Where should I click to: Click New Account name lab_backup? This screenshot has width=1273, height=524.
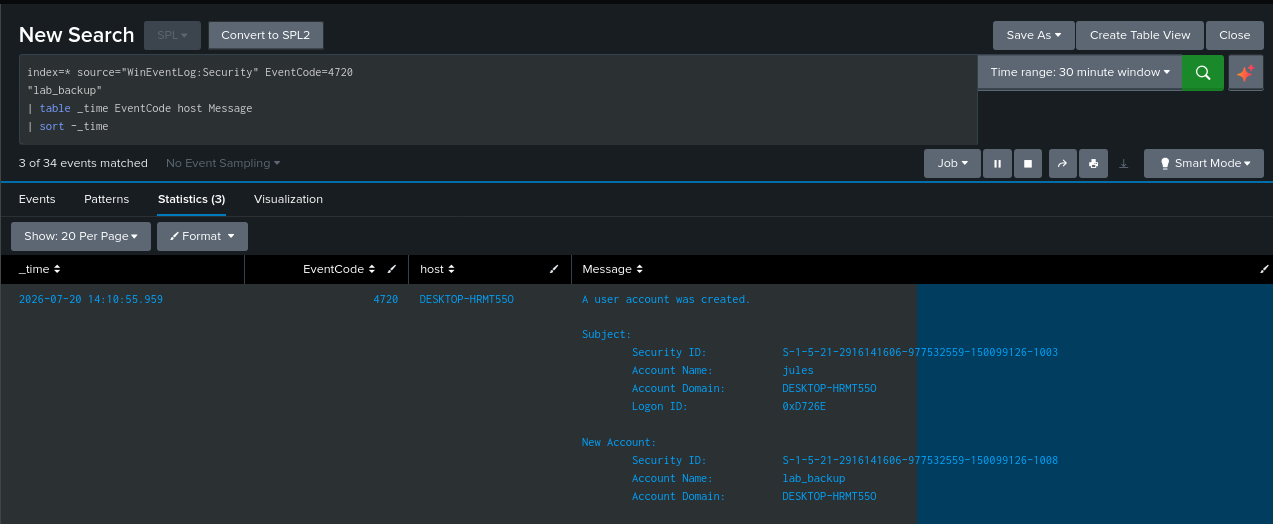(813, 478)
